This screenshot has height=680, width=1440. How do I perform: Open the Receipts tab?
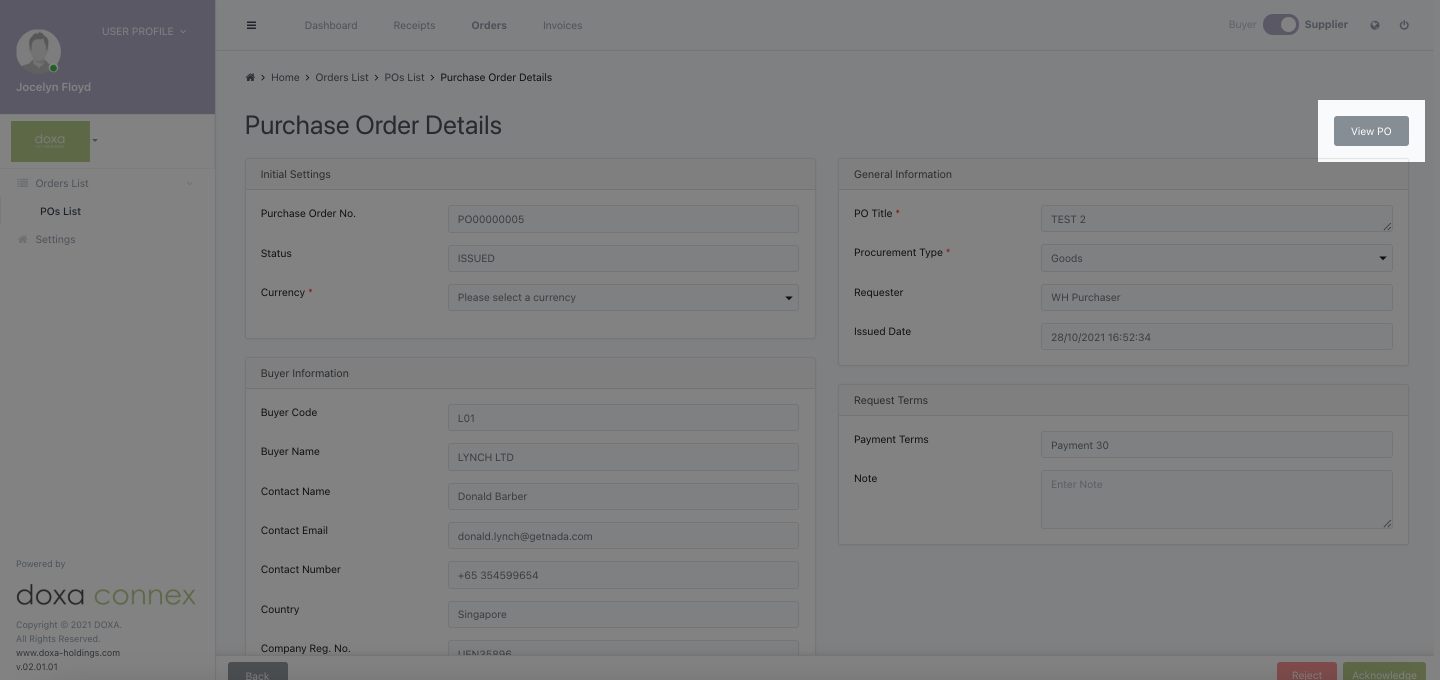(414, 25)
